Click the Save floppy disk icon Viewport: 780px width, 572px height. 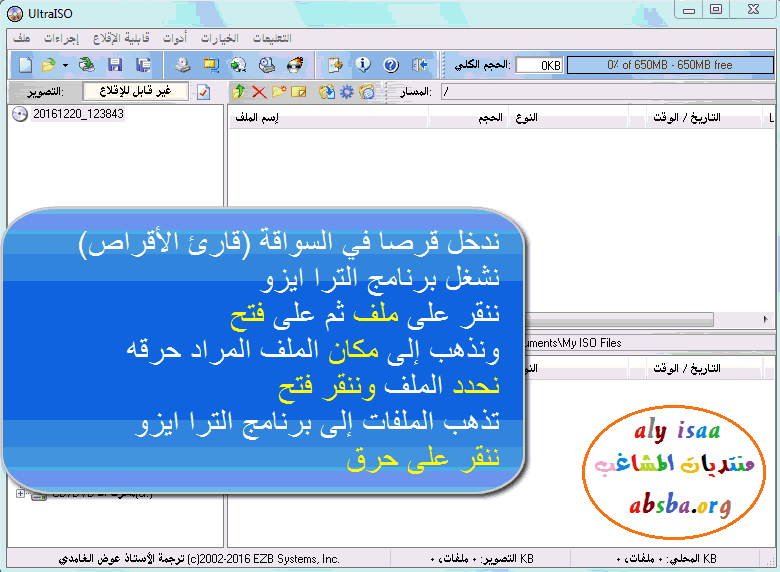tap(115, 65)
